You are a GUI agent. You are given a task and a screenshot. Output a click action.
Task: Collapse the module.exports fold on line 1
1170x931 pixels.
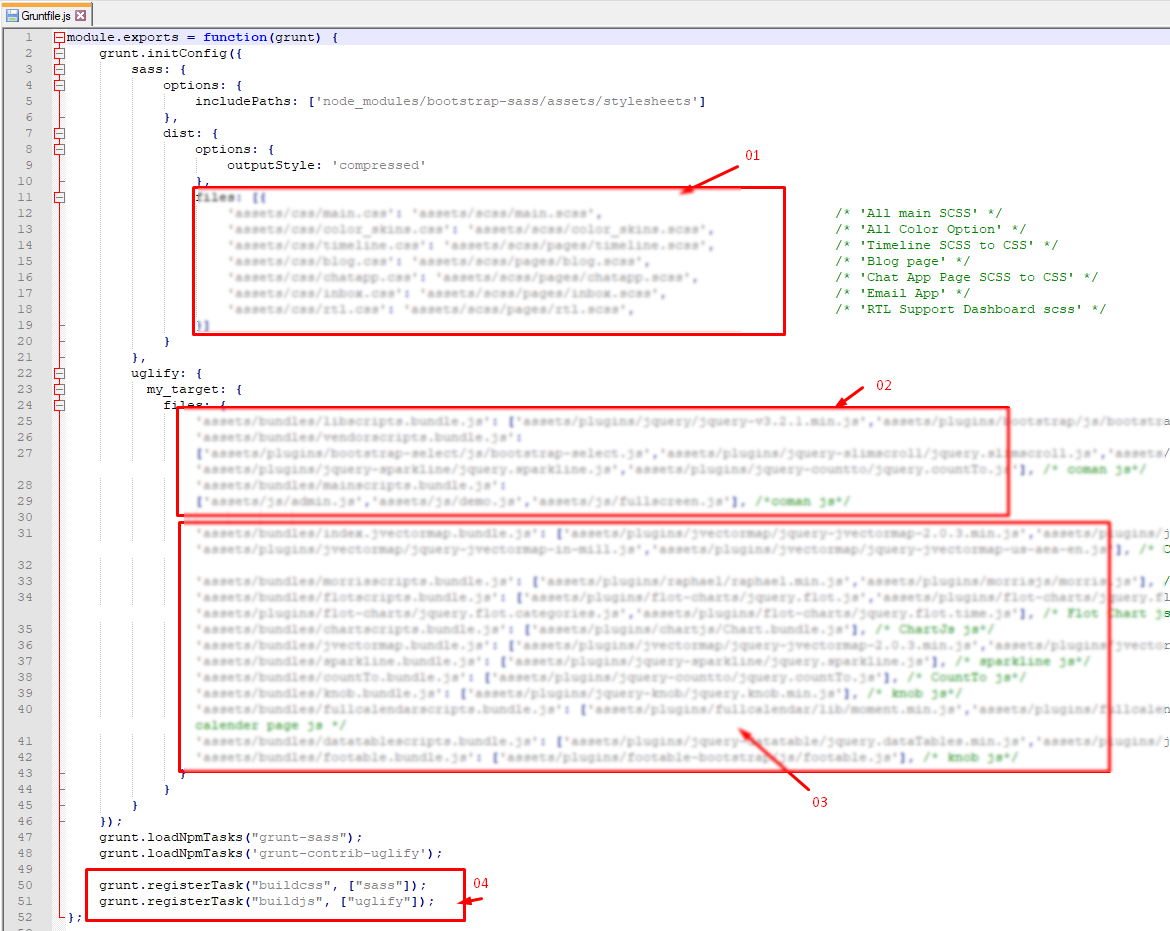click(59, 38)
